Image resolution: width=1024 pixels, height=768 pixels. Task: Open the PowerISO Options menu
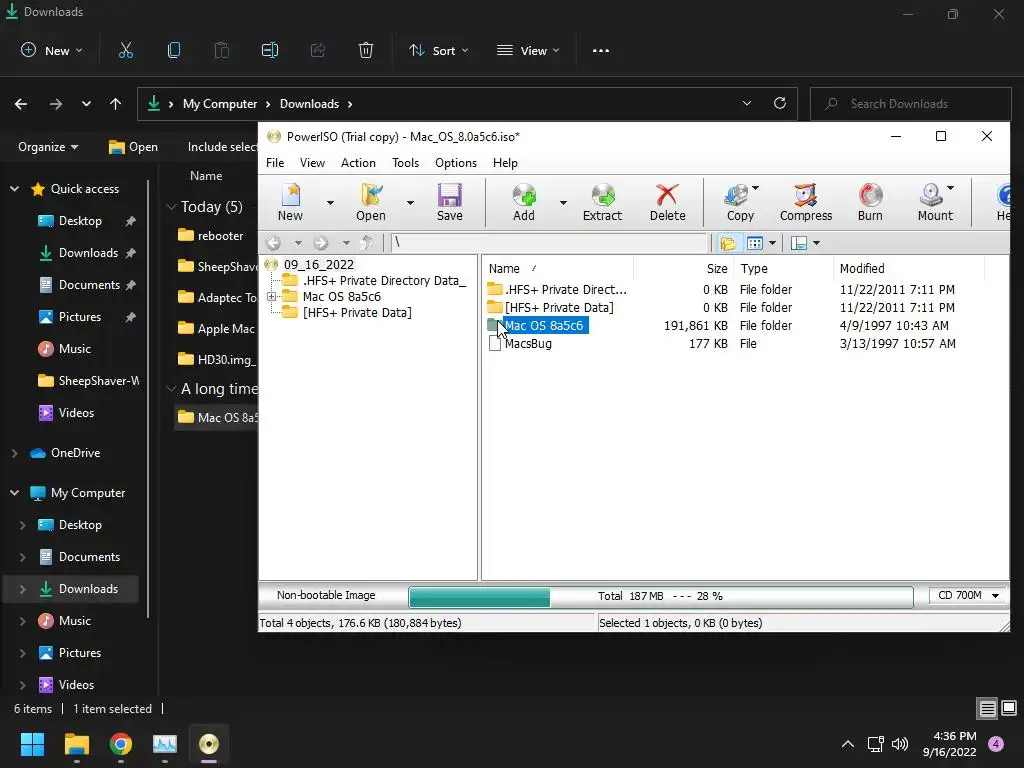pos(456,163)
